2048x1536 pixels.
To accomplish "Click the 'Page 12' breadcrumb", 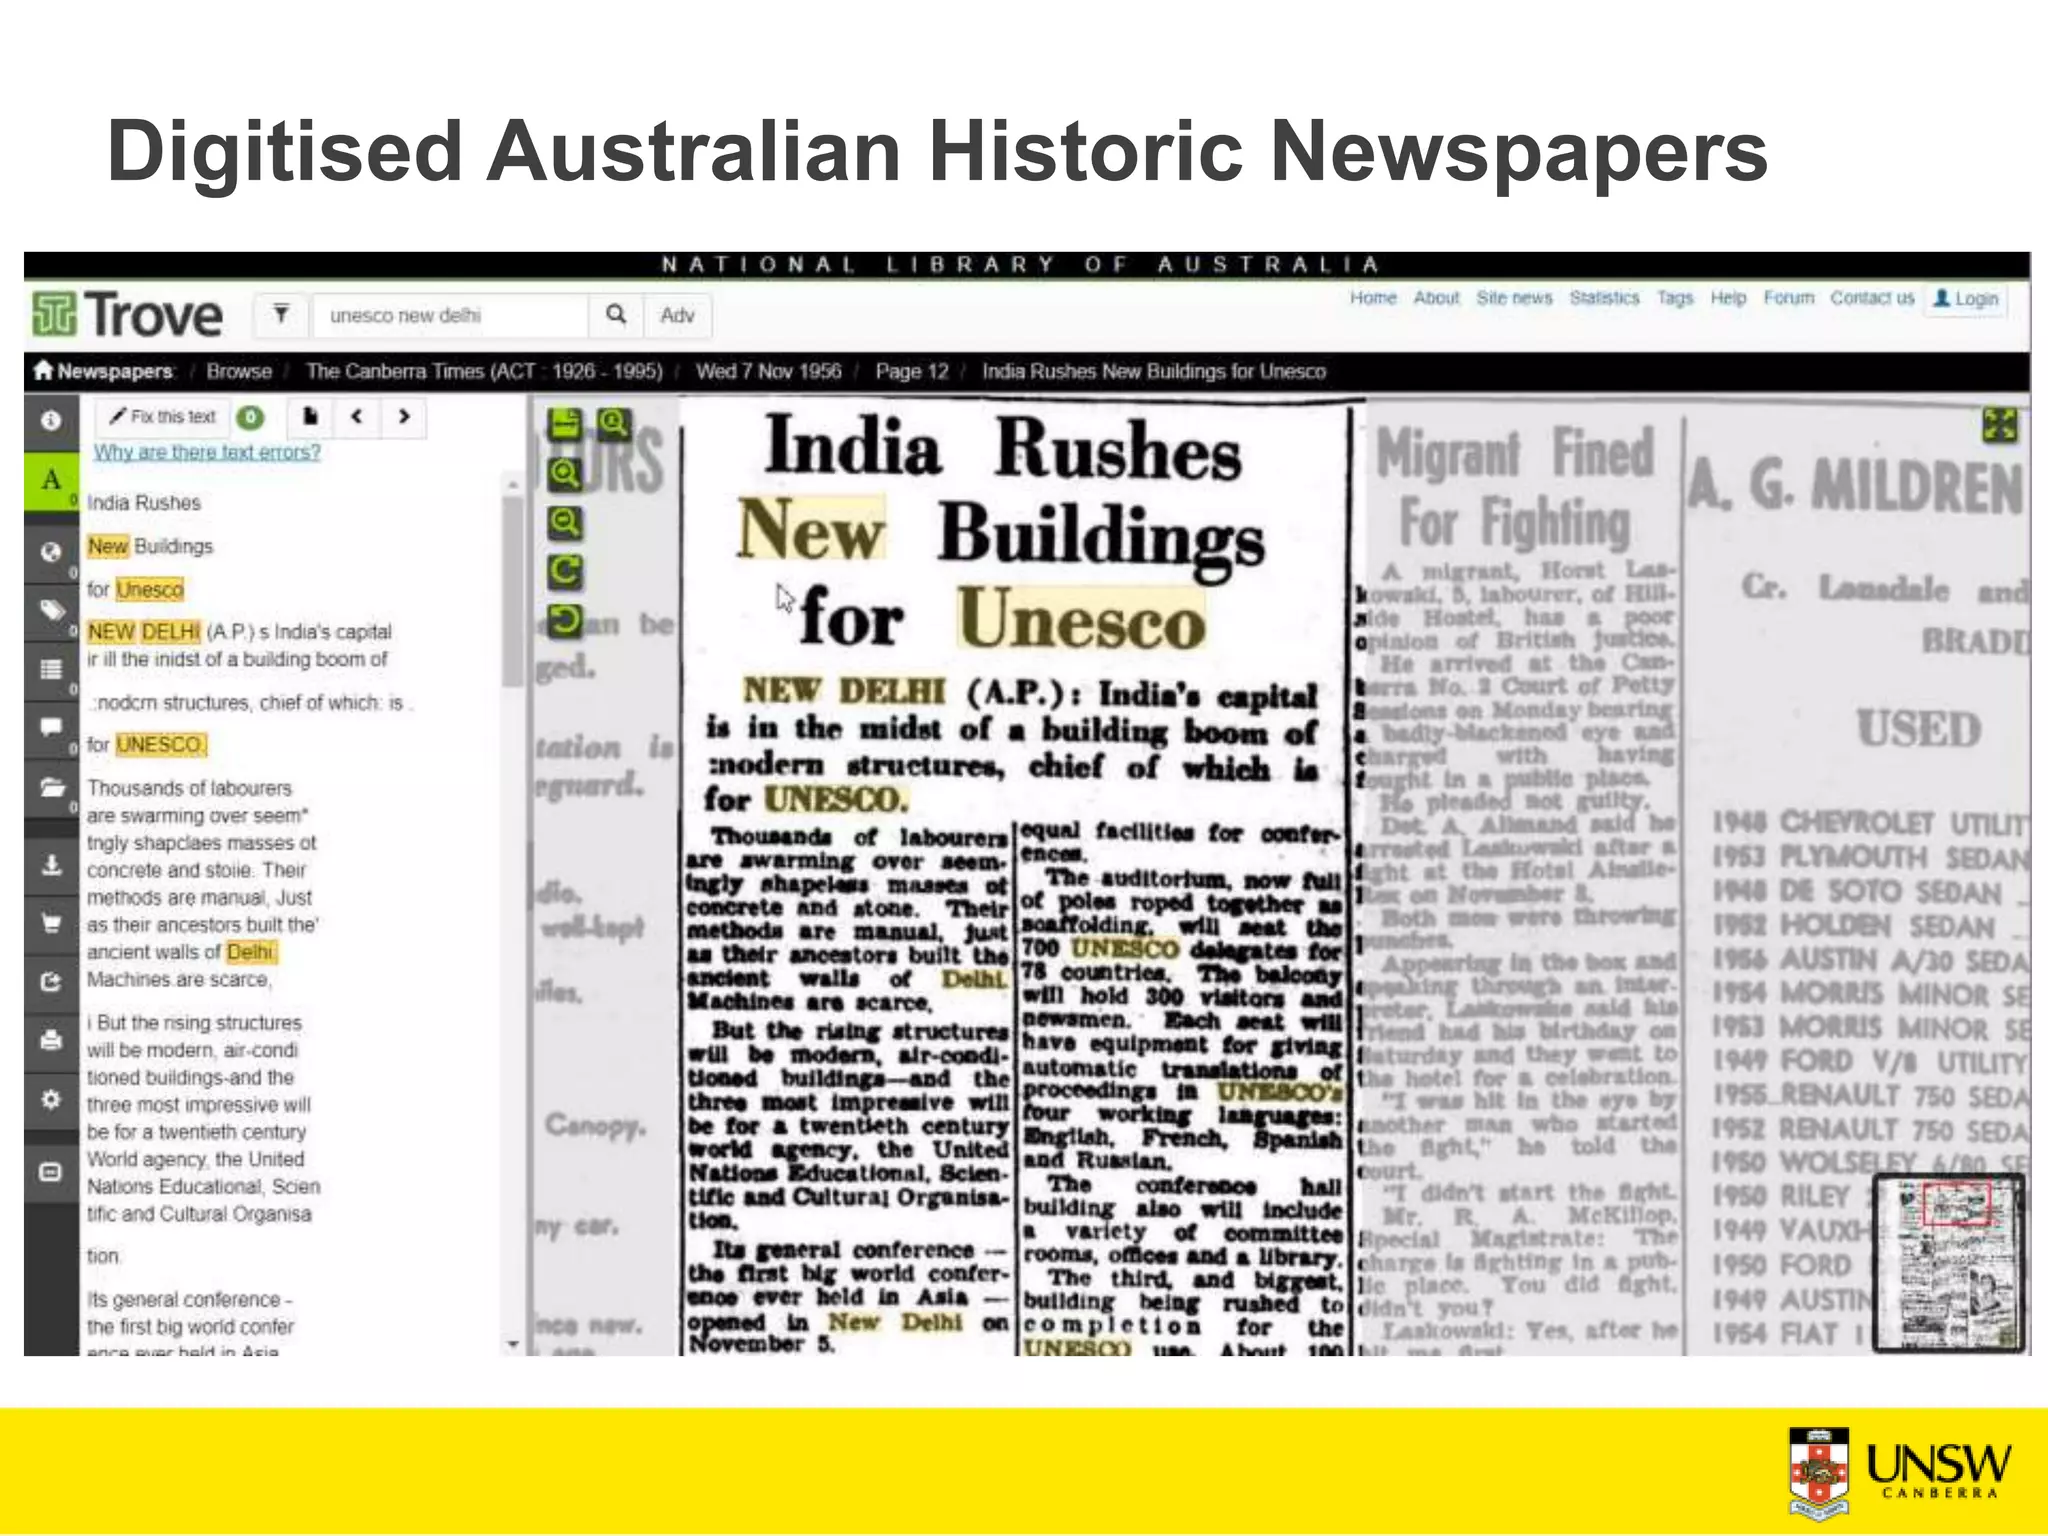I will point(911,371).
